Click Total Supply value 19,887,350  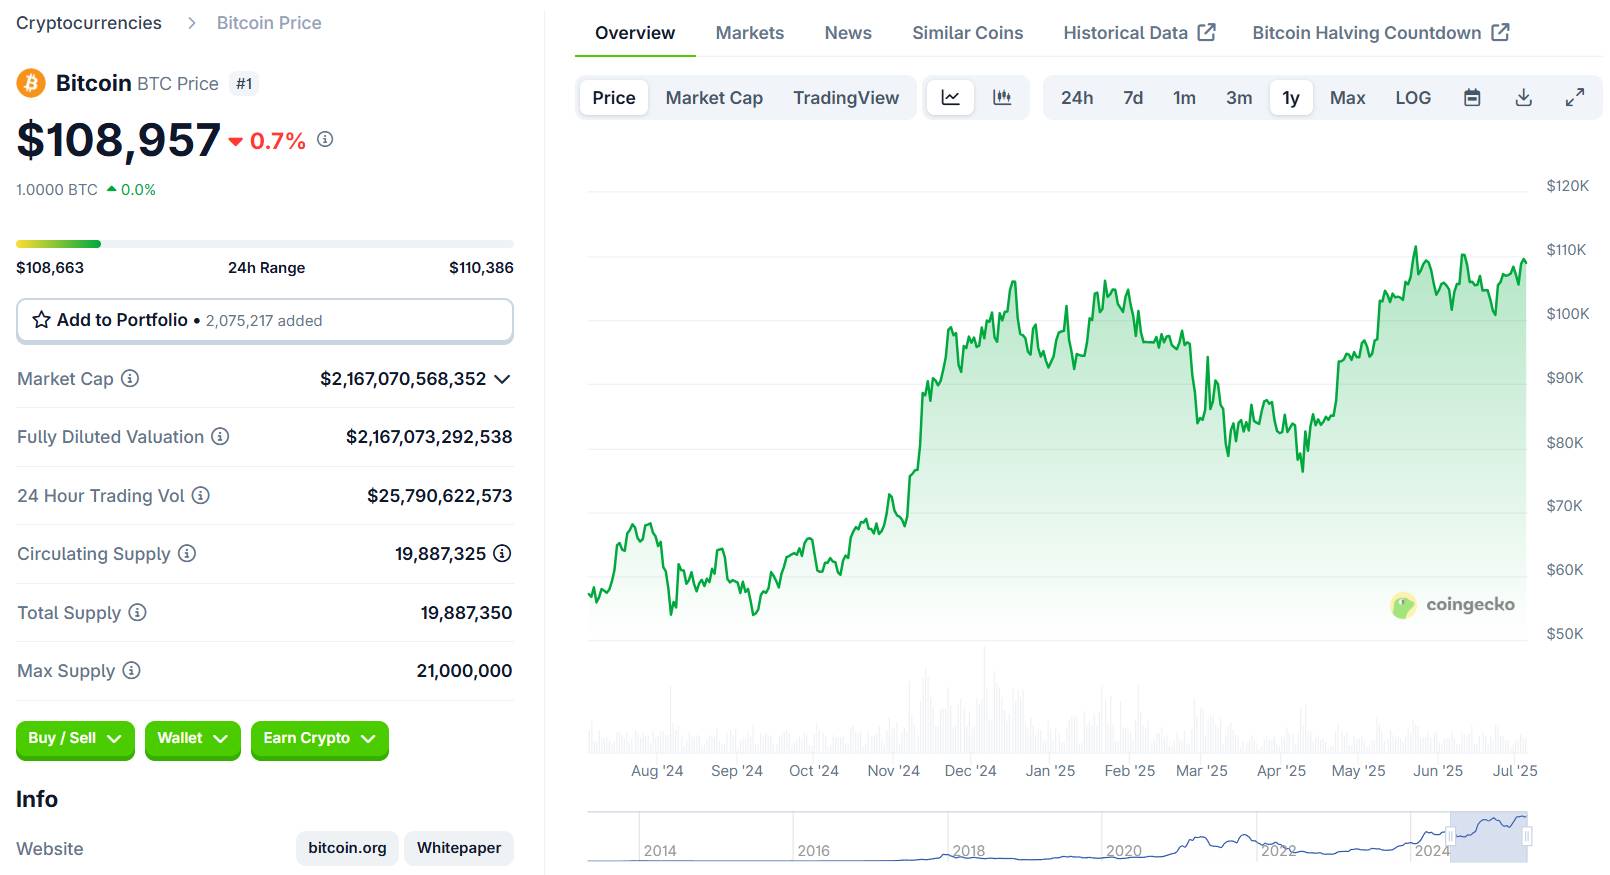[466, 613]
